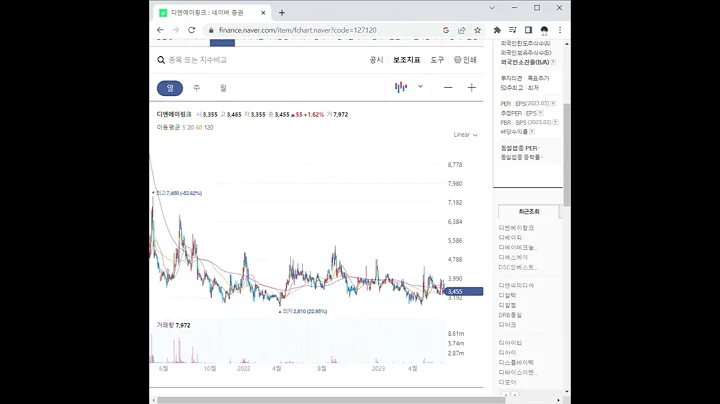Viewport: 720px width, 404px height.
Task: Open the Chrome three-dot menu
Action: tap(560, 30)
